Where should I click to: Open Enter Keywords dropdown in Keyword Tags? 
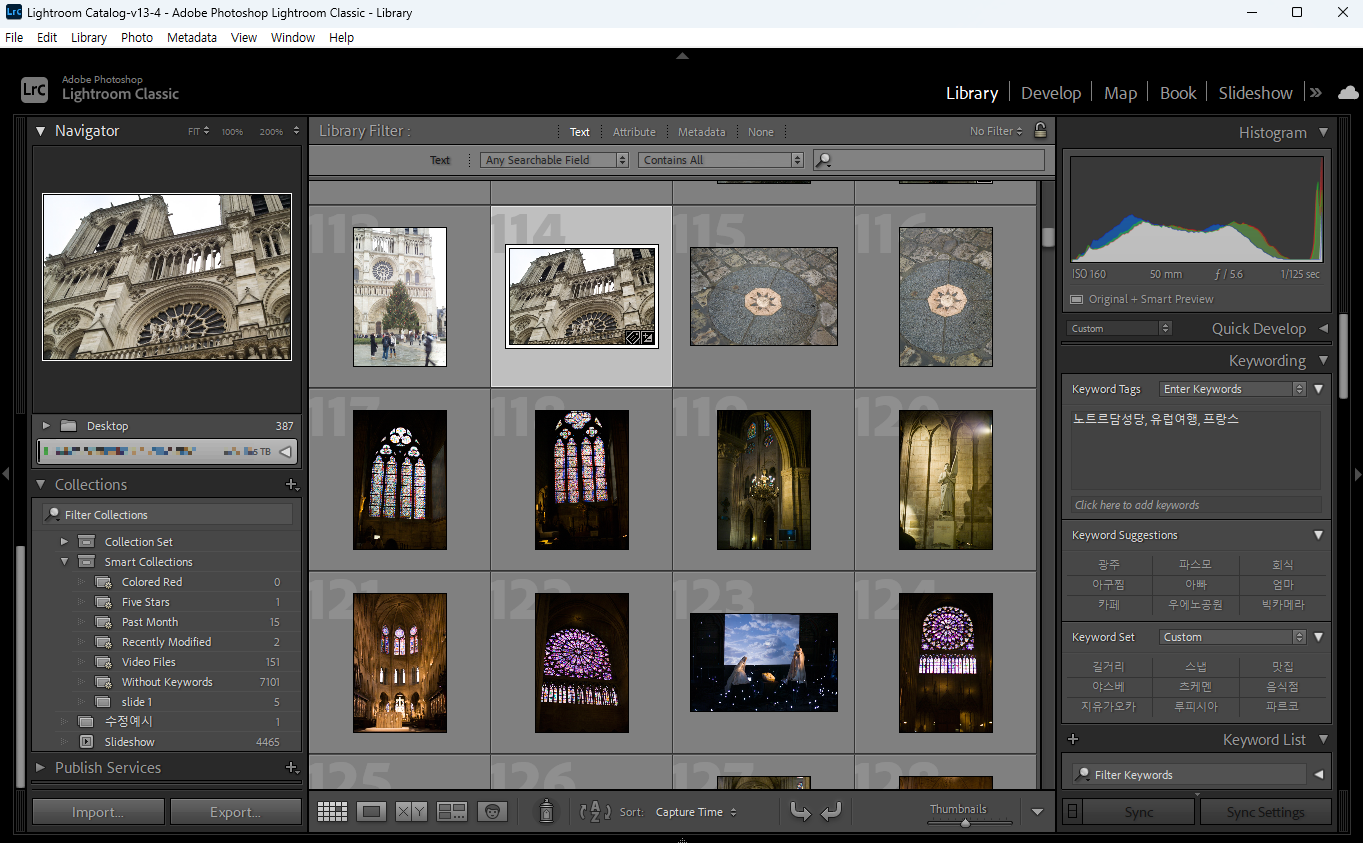1233,389
